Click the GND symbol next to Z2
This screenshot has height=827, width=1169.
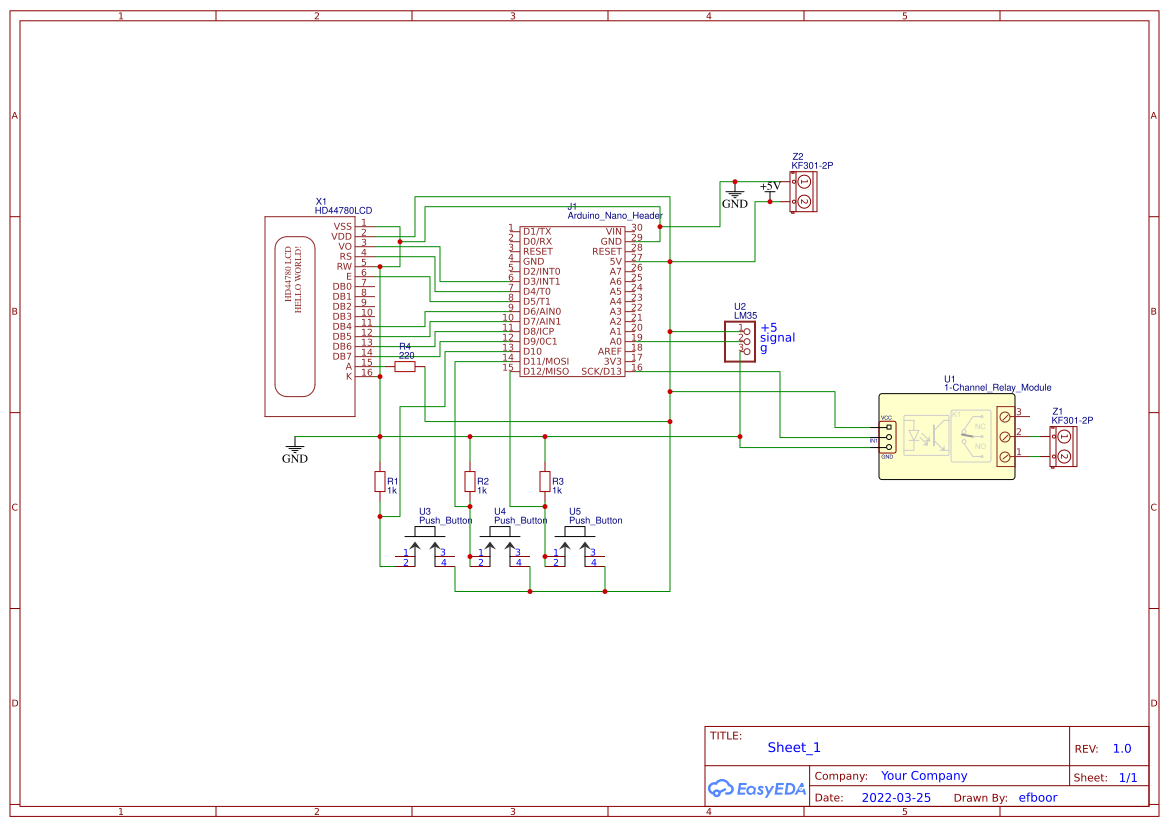click(733, 192)
